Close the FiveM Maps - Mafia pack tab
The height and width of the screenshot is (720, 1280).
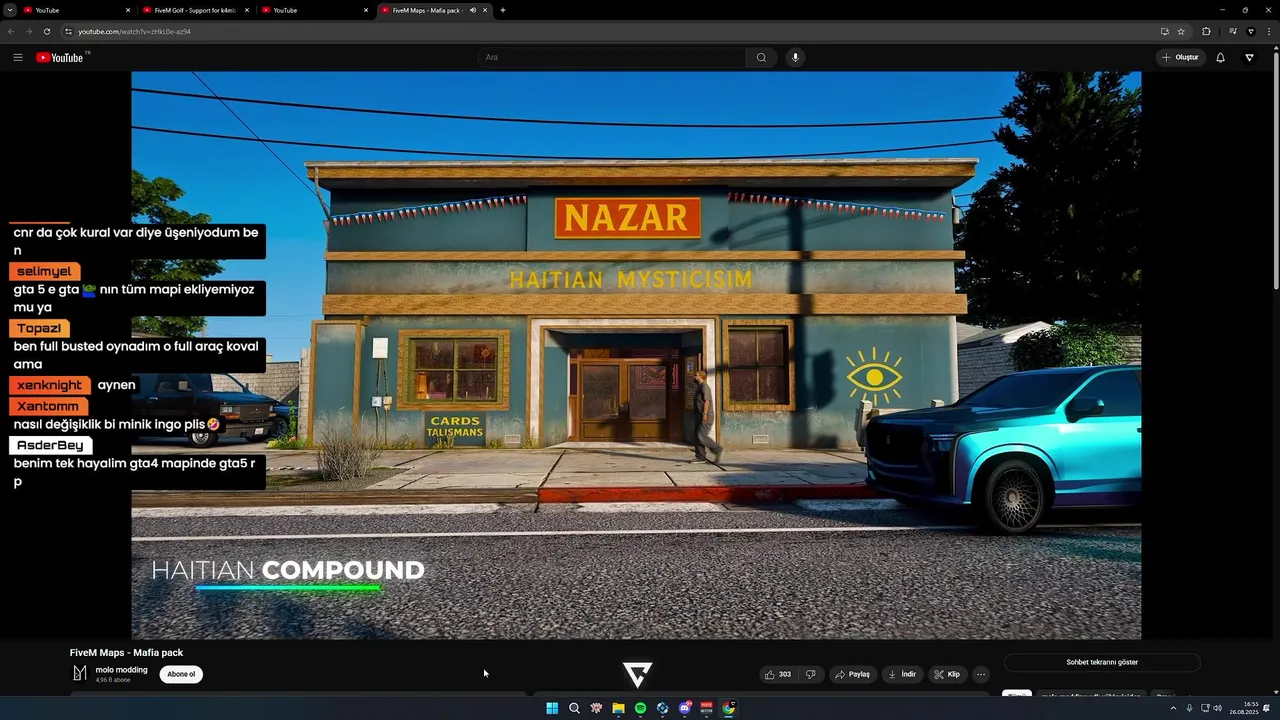pyautogui.click(x=485, y=10)
